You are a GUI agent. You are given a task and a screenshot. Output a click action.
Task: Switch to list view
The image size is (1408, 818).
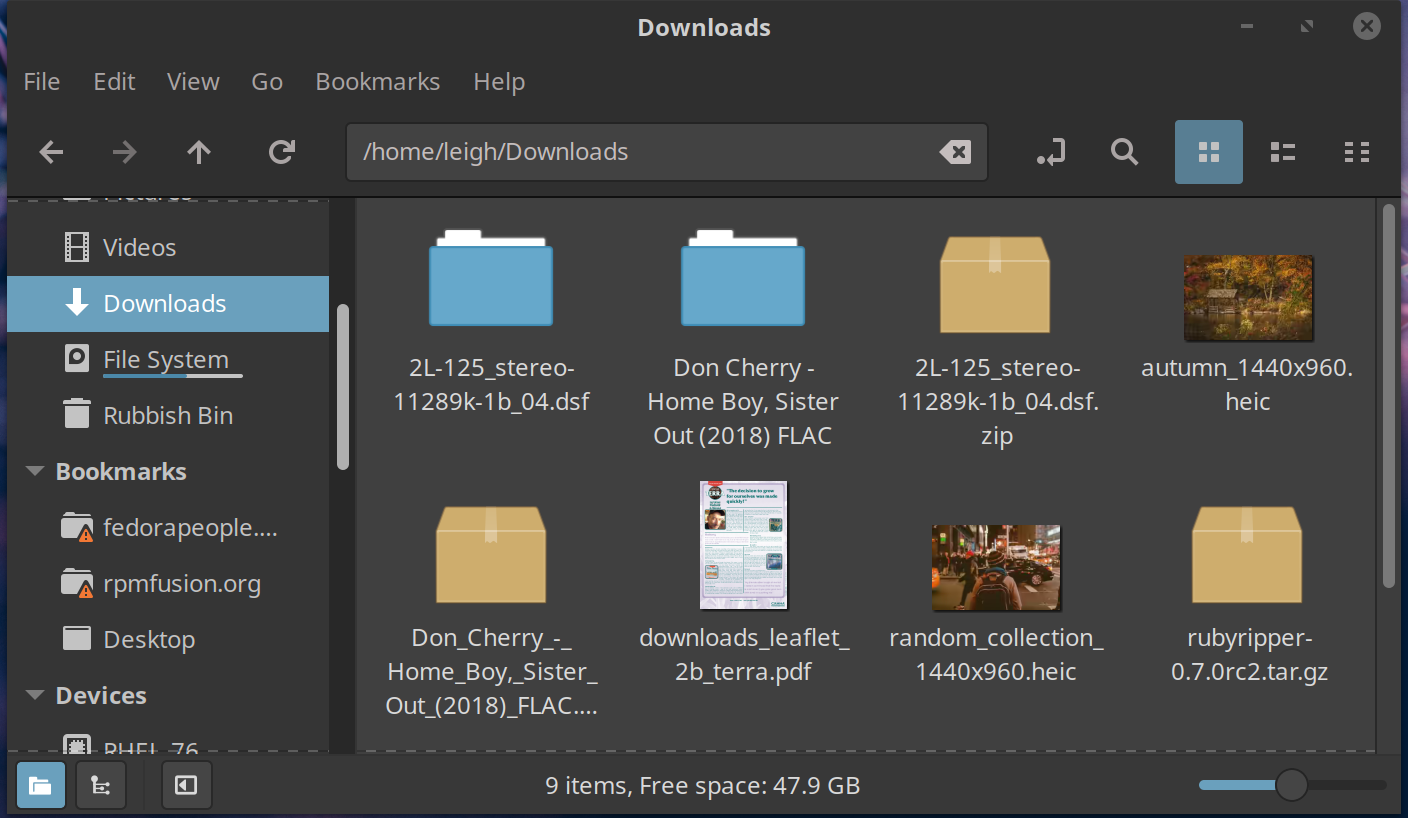(1283, 152)
